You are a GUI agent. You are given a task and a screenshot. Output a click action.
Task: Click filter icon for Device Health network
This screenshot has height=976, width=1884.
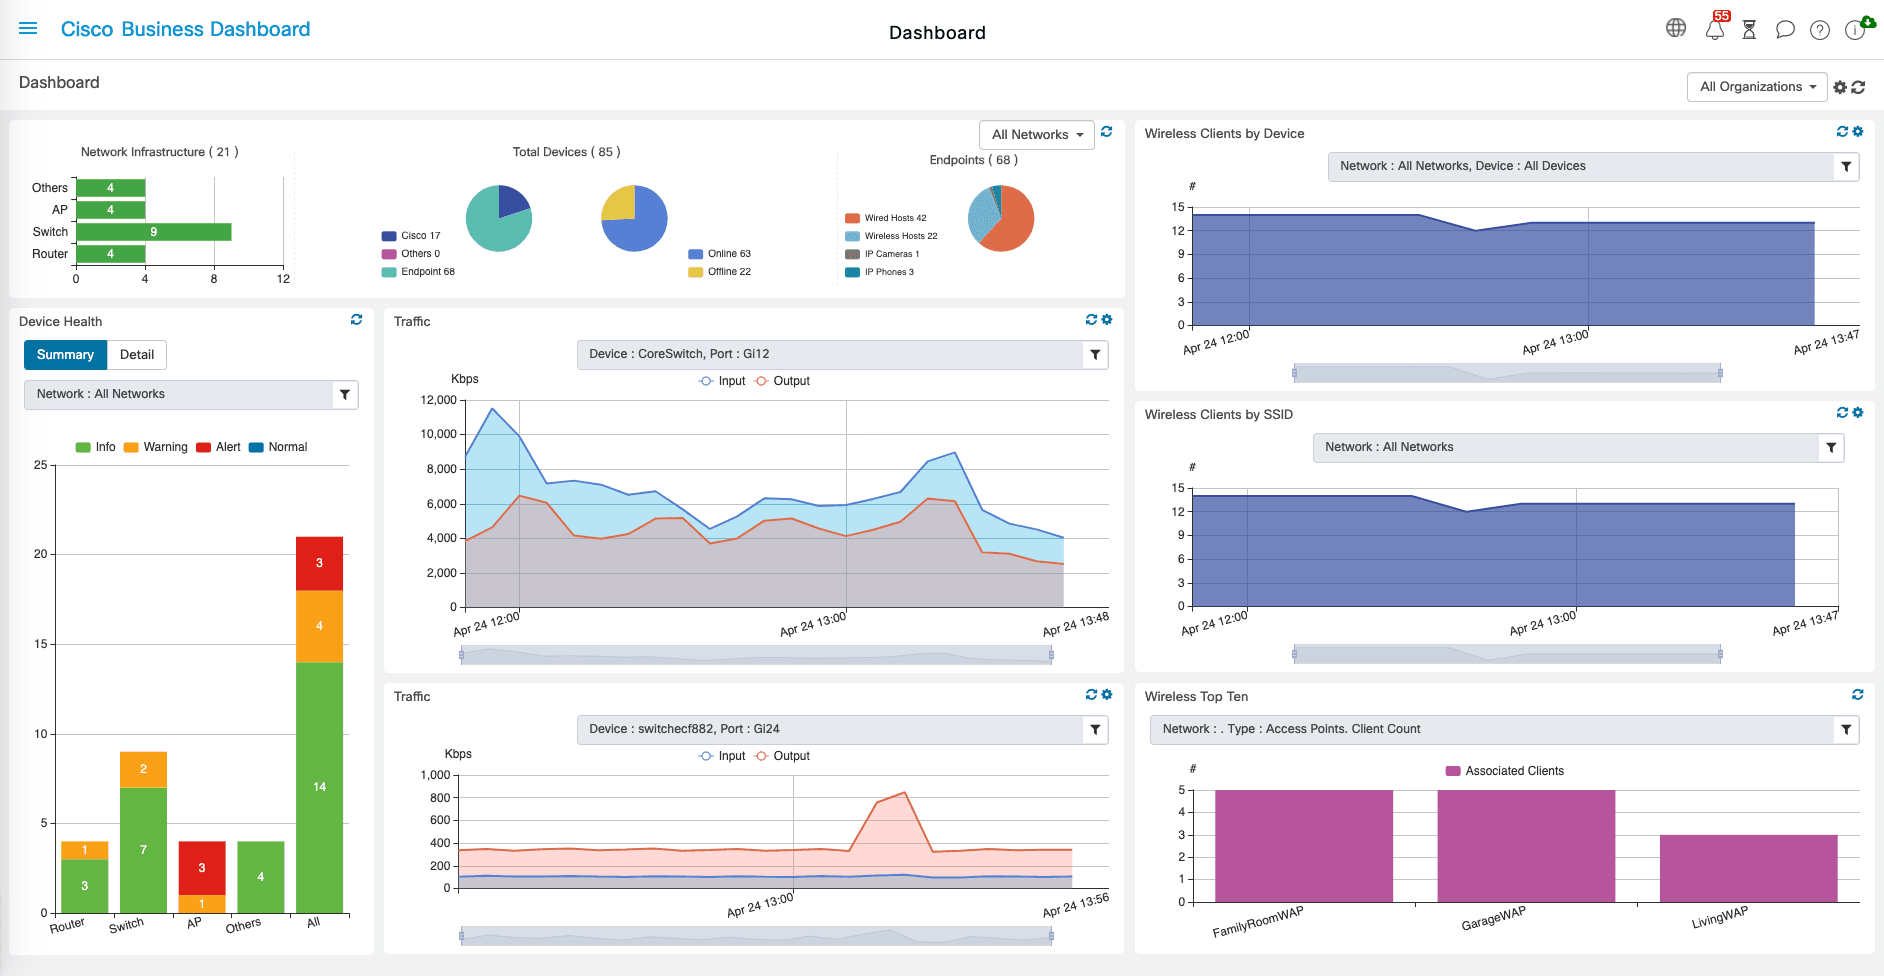[x=345, y=395]
